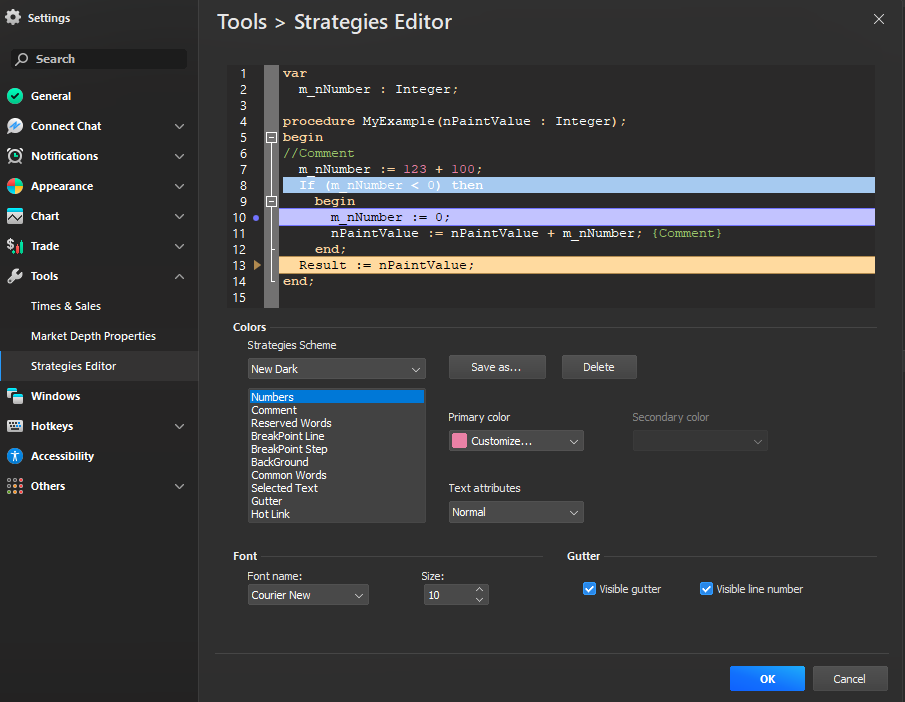This screenshot has height=702, width=905.
Task: Click the pink Primary color swatch
Action: click(x=460, y=441)
